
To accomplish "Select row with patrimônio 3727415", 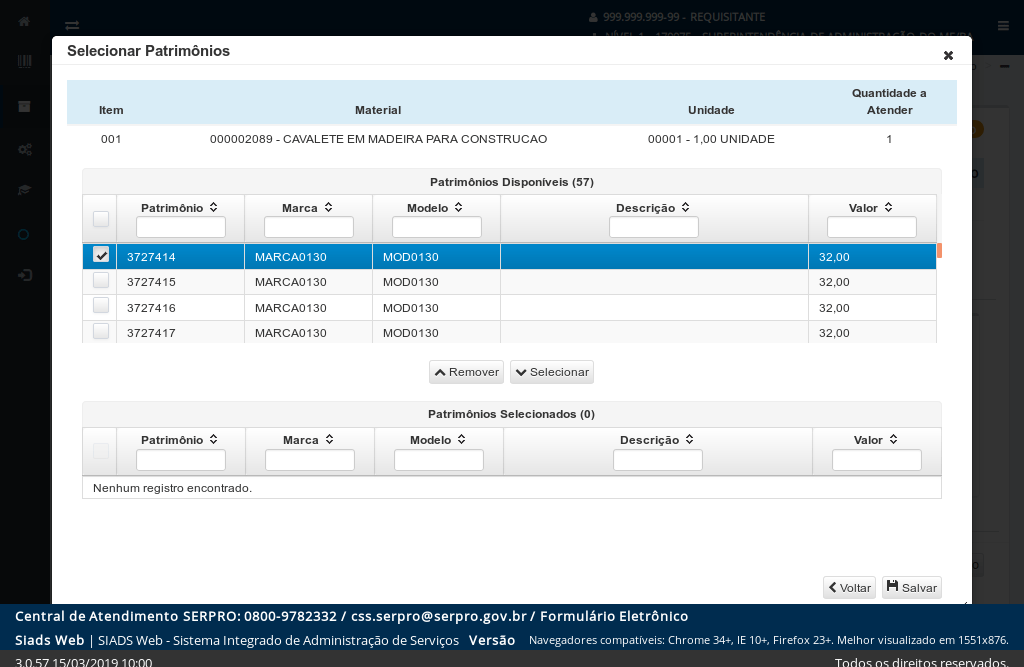I will tap(509, 282).
